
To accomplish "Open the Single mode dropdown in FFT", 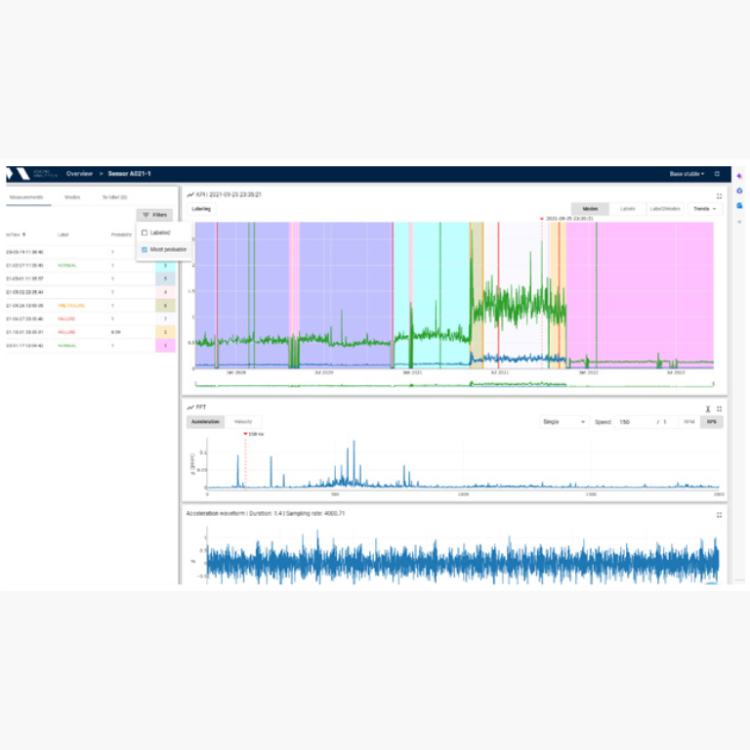I will (x=563, y=422).
